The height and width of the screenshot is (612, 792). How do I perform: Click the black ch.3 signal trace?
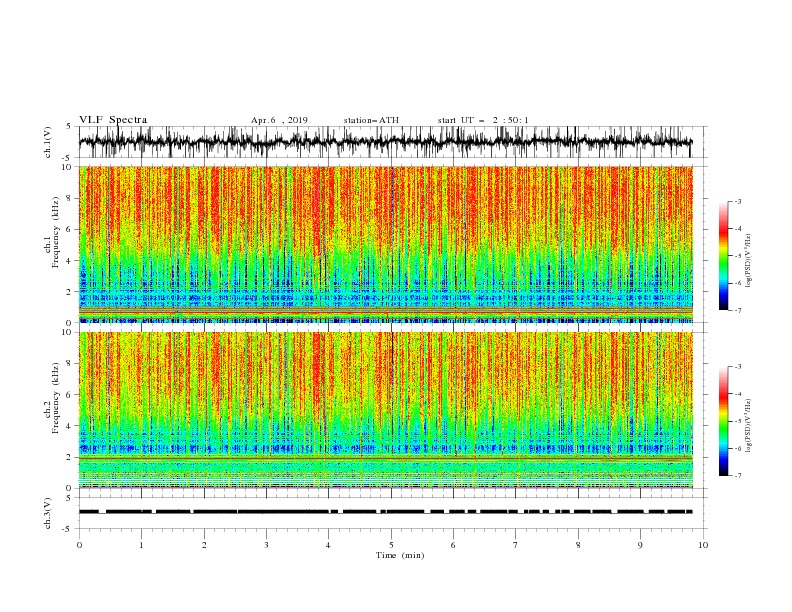click(x=386, y=512)
